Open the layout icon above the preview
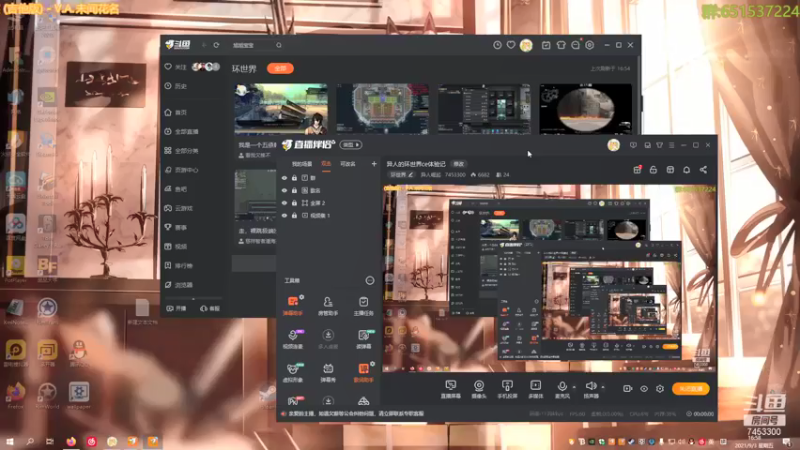The height and width of the screenshot is (450, 800). [670, 170]
